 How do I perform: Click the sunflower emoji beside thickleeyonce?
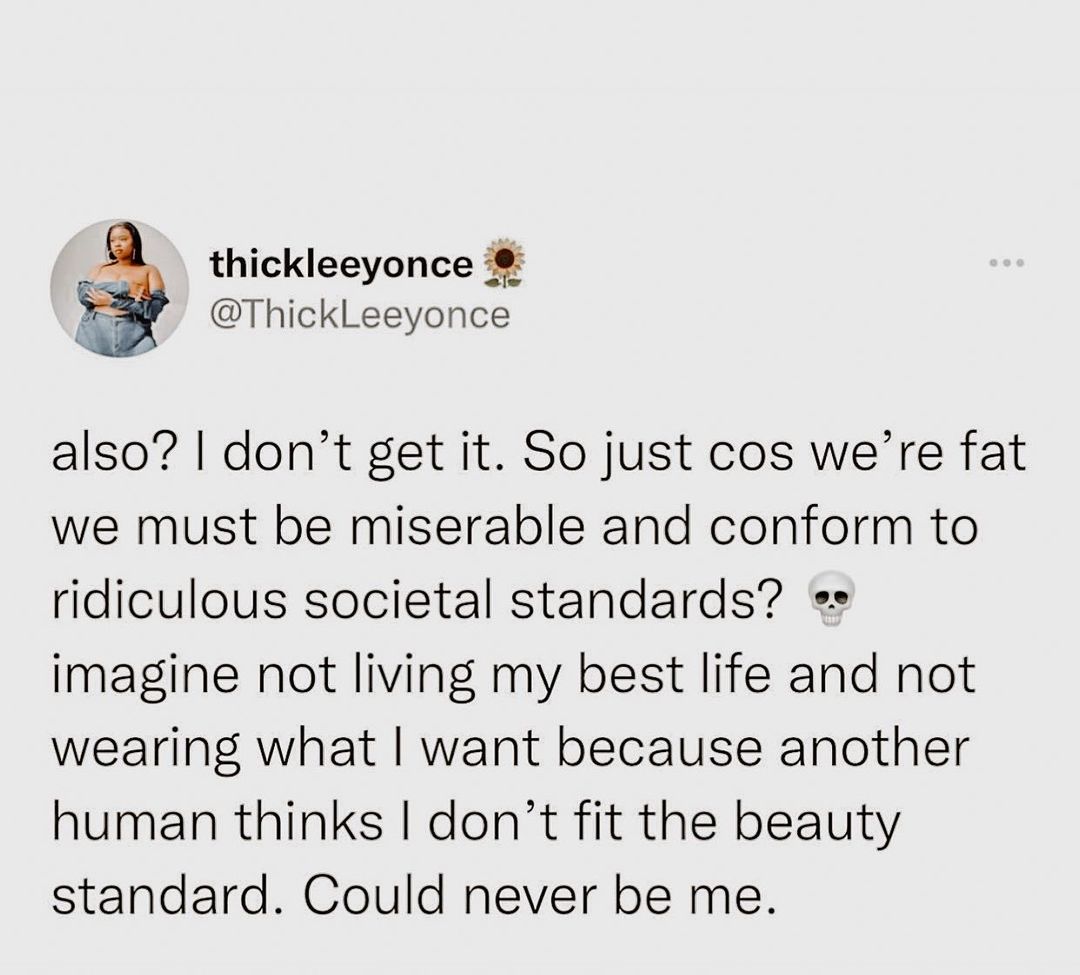coord(503,263)
